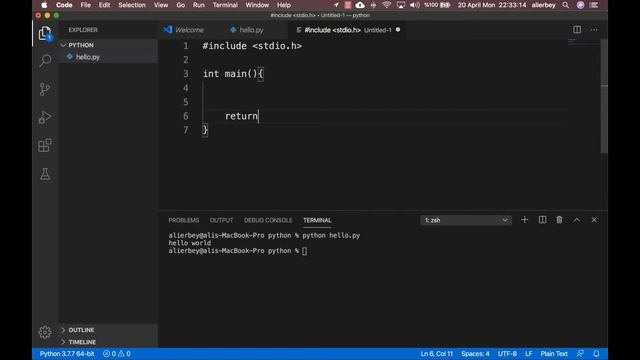Image resolution: width=640 pixels, height=360 pixels.
Task: Change encoding via UTF-8
Action: 507,353
